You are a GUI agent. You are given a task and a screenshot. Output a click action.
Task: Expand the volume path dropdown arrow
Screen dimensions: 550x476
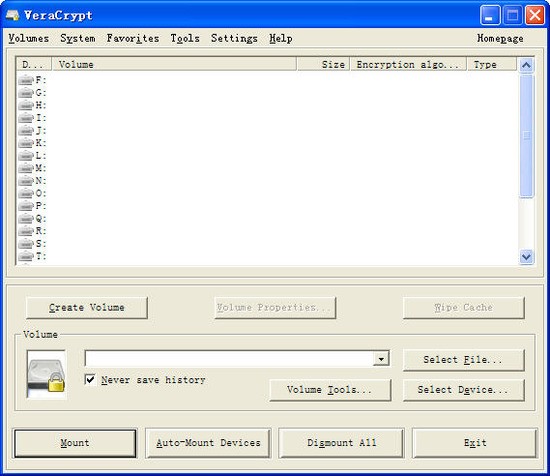pos(381,359)
